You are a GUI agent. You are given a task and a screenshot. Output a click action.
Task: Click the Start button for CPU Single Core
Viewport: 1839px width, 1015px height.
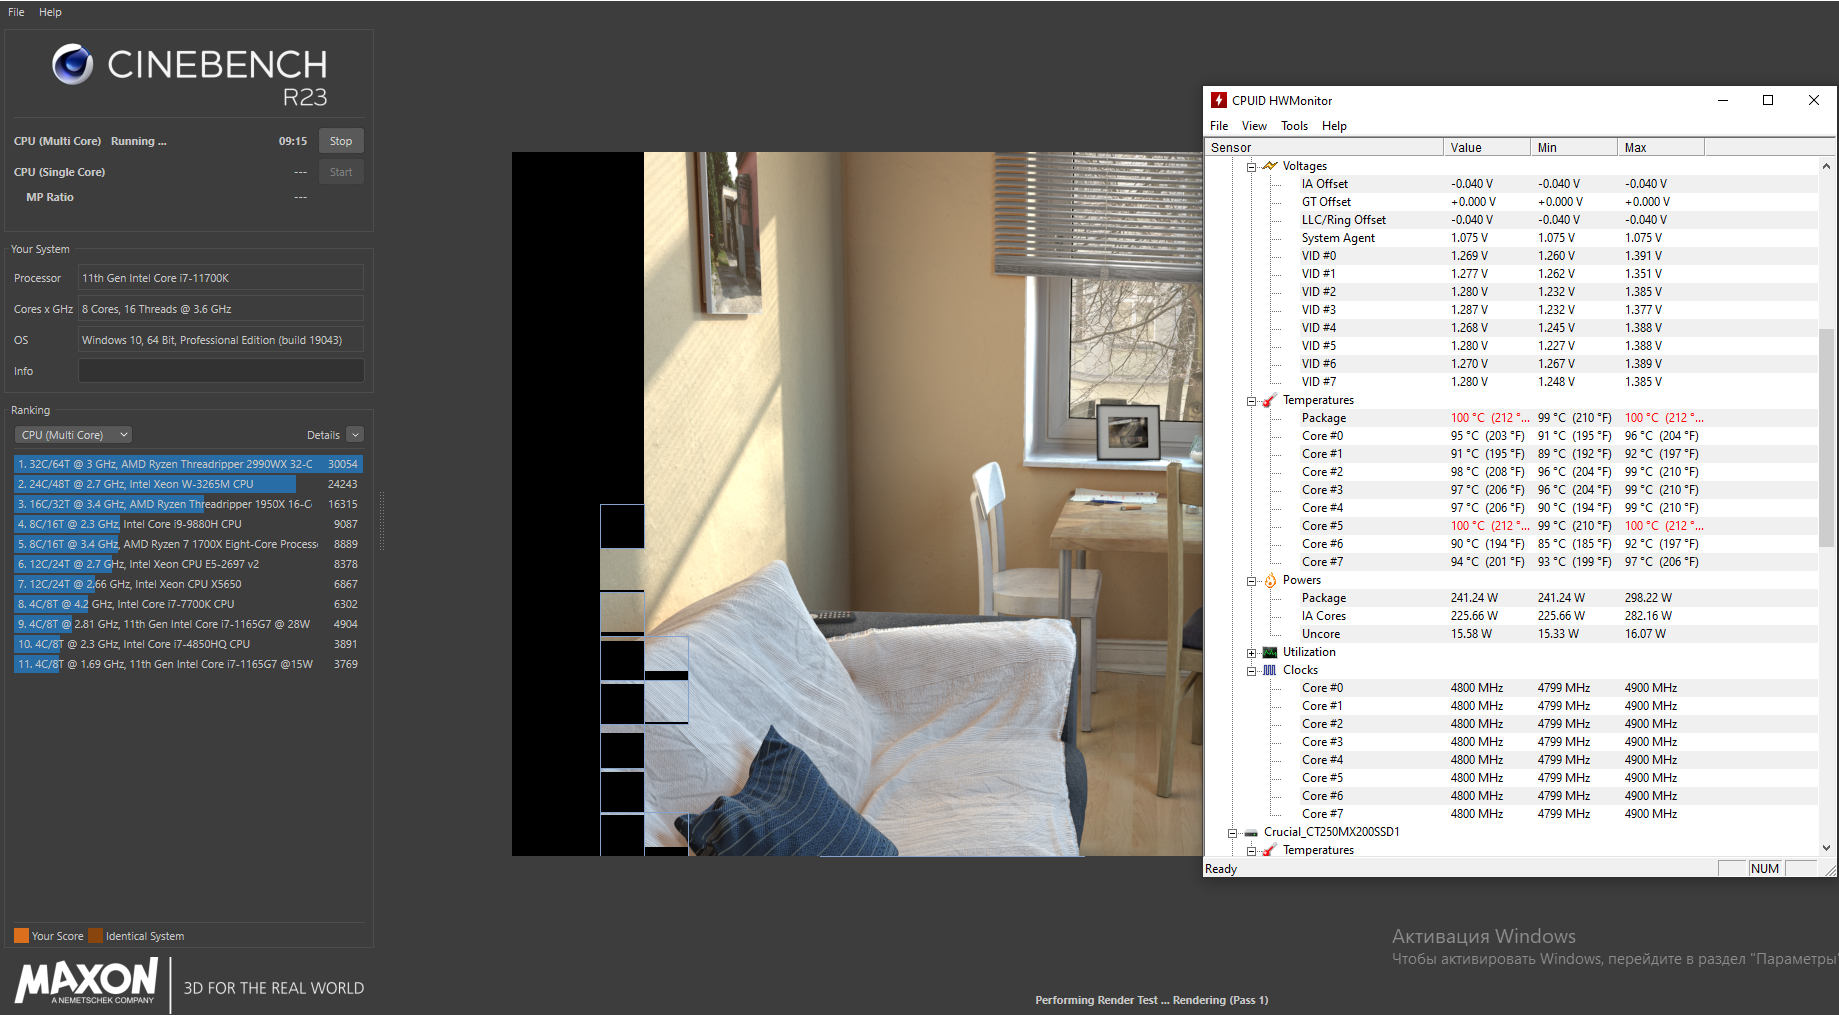tap(341, 172)
